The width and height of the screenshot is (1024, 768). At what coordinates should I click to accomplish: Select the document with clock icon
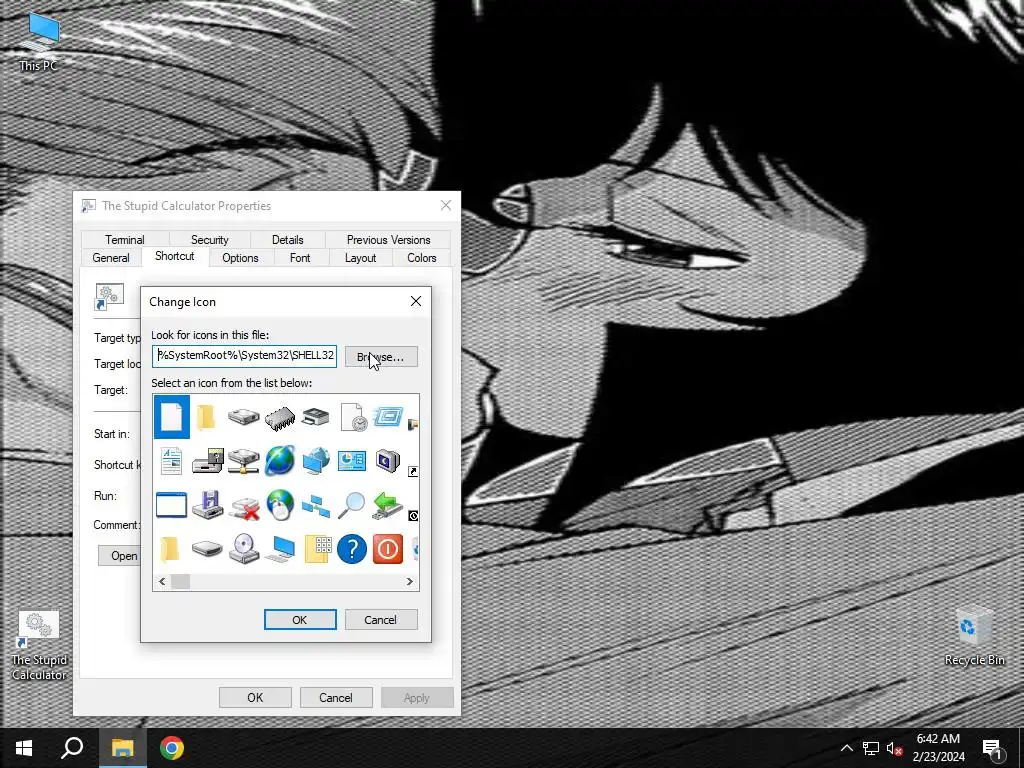353,417
